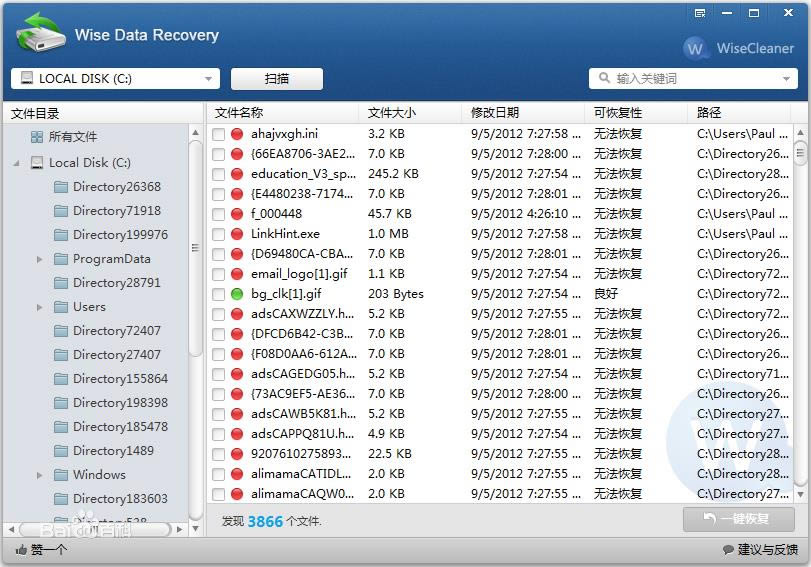Click the Directory72407 folder icon

click(61, 331)
